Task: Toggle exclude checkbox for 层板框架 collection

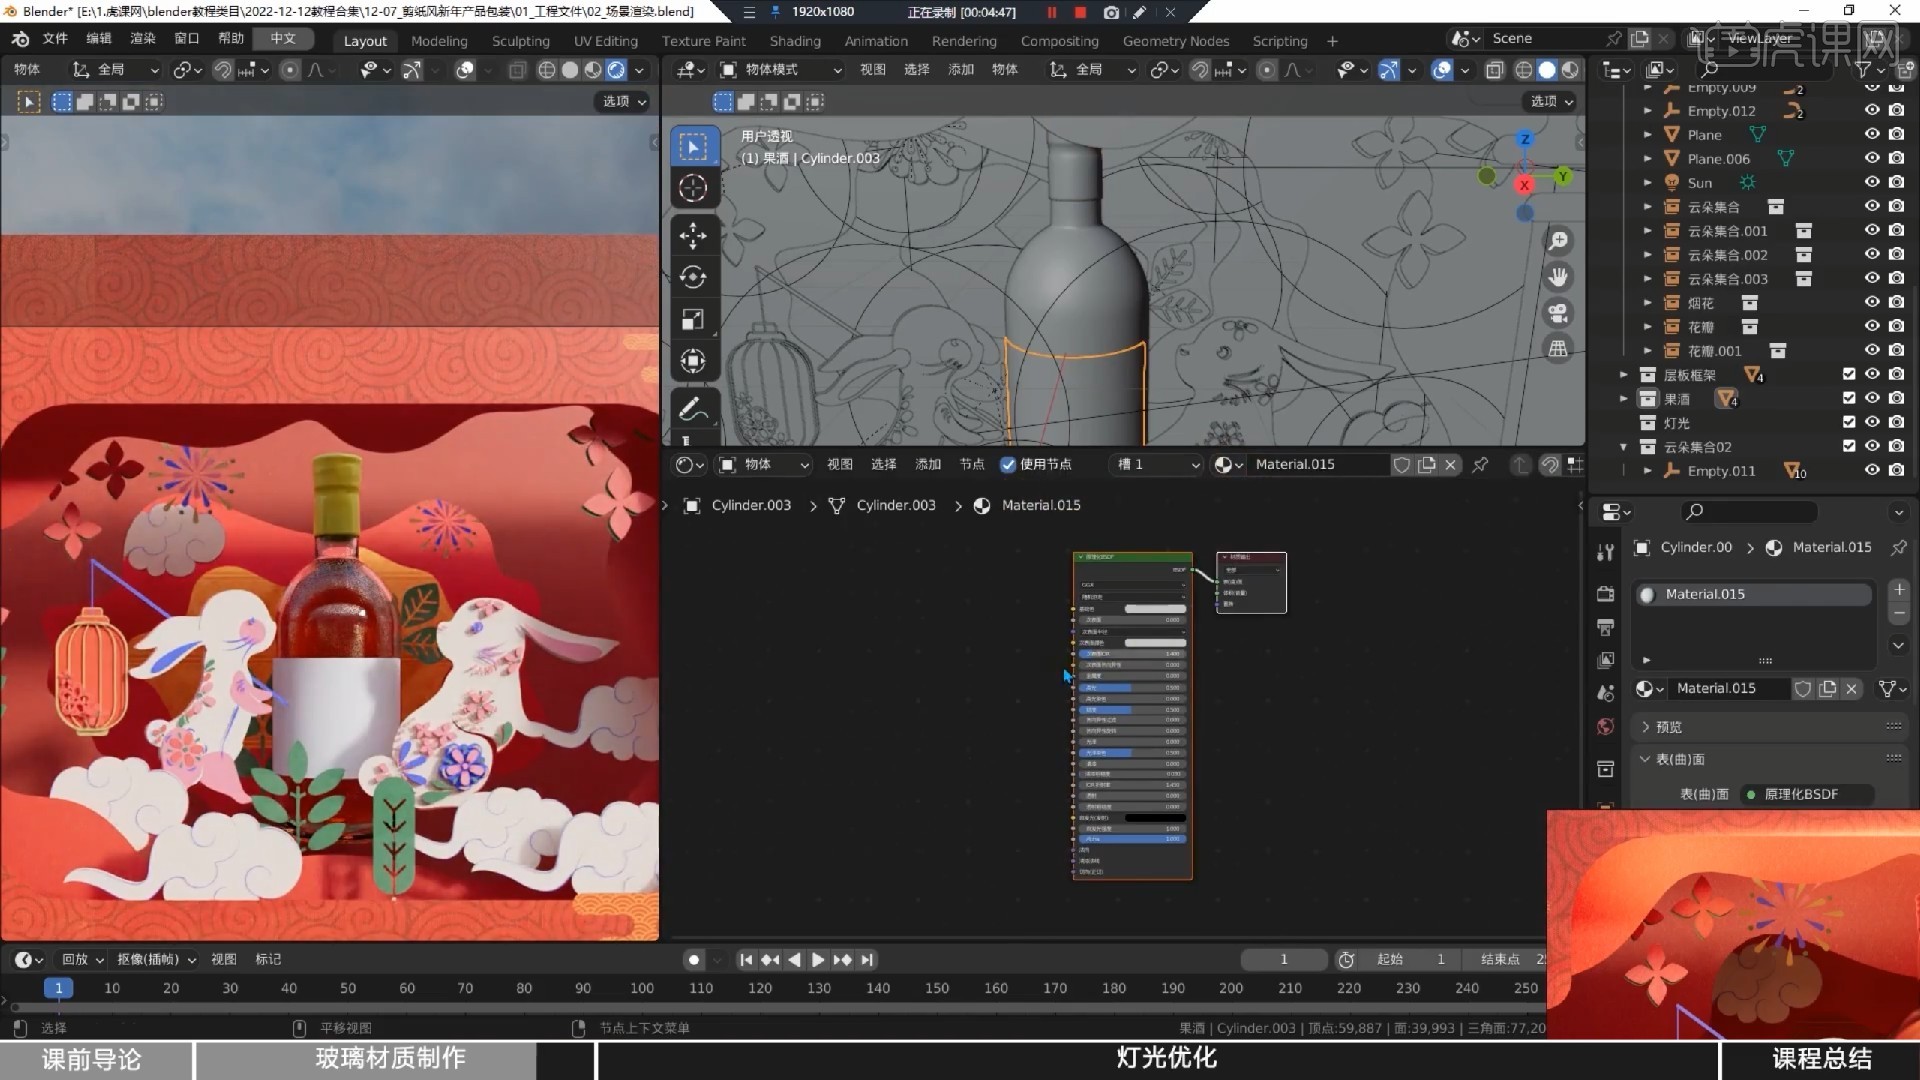Action: pyautogui.click(x=1849, y=374)
